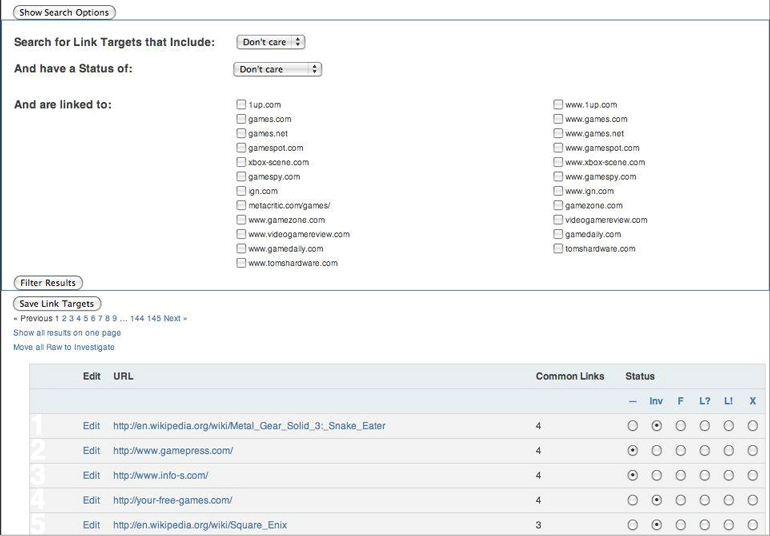770x536 pixels.
Task: Click Save Link Targets button
Action: tap(57, 304)
